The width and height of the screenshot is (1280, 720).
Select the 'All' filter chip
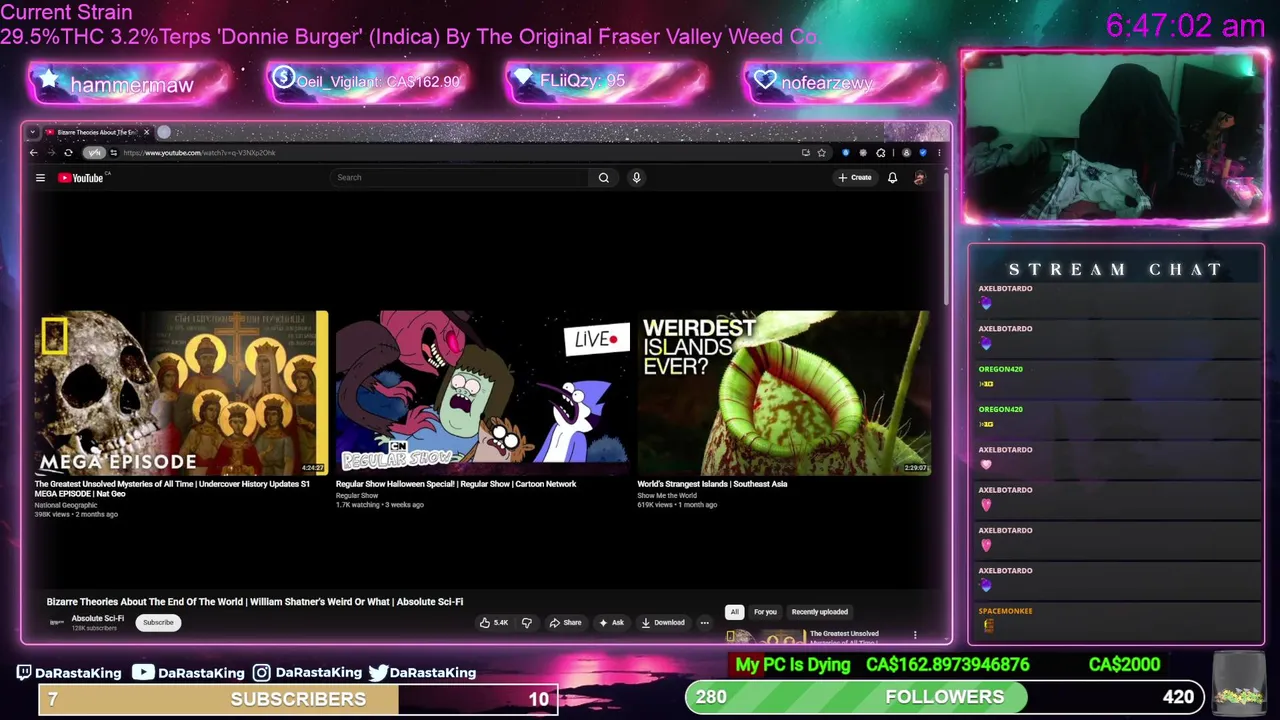[x=734, y=612]
